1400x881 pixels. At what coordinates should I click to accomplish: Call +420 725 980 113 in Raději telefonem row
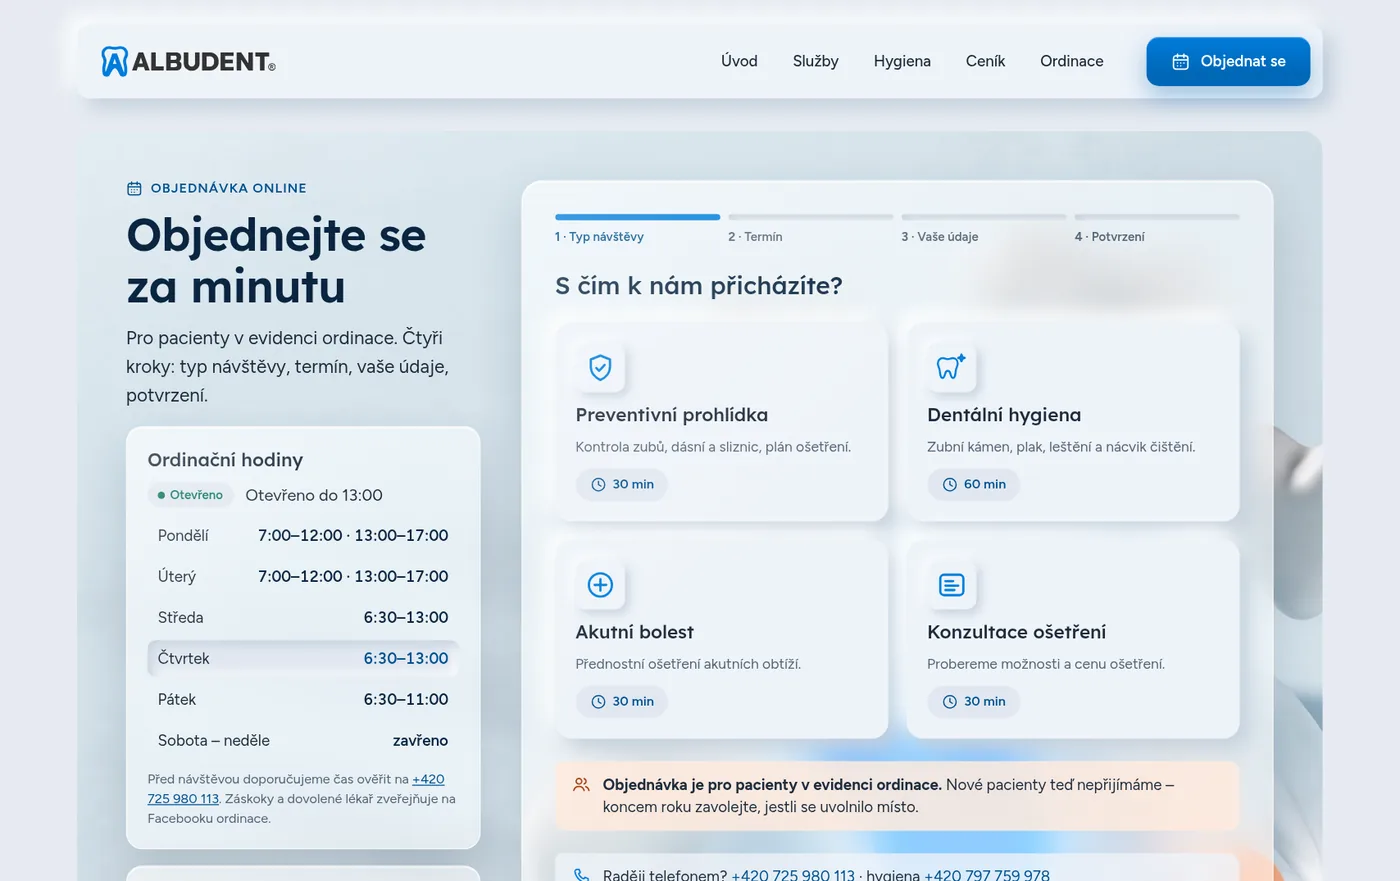(x=793, y=875)
